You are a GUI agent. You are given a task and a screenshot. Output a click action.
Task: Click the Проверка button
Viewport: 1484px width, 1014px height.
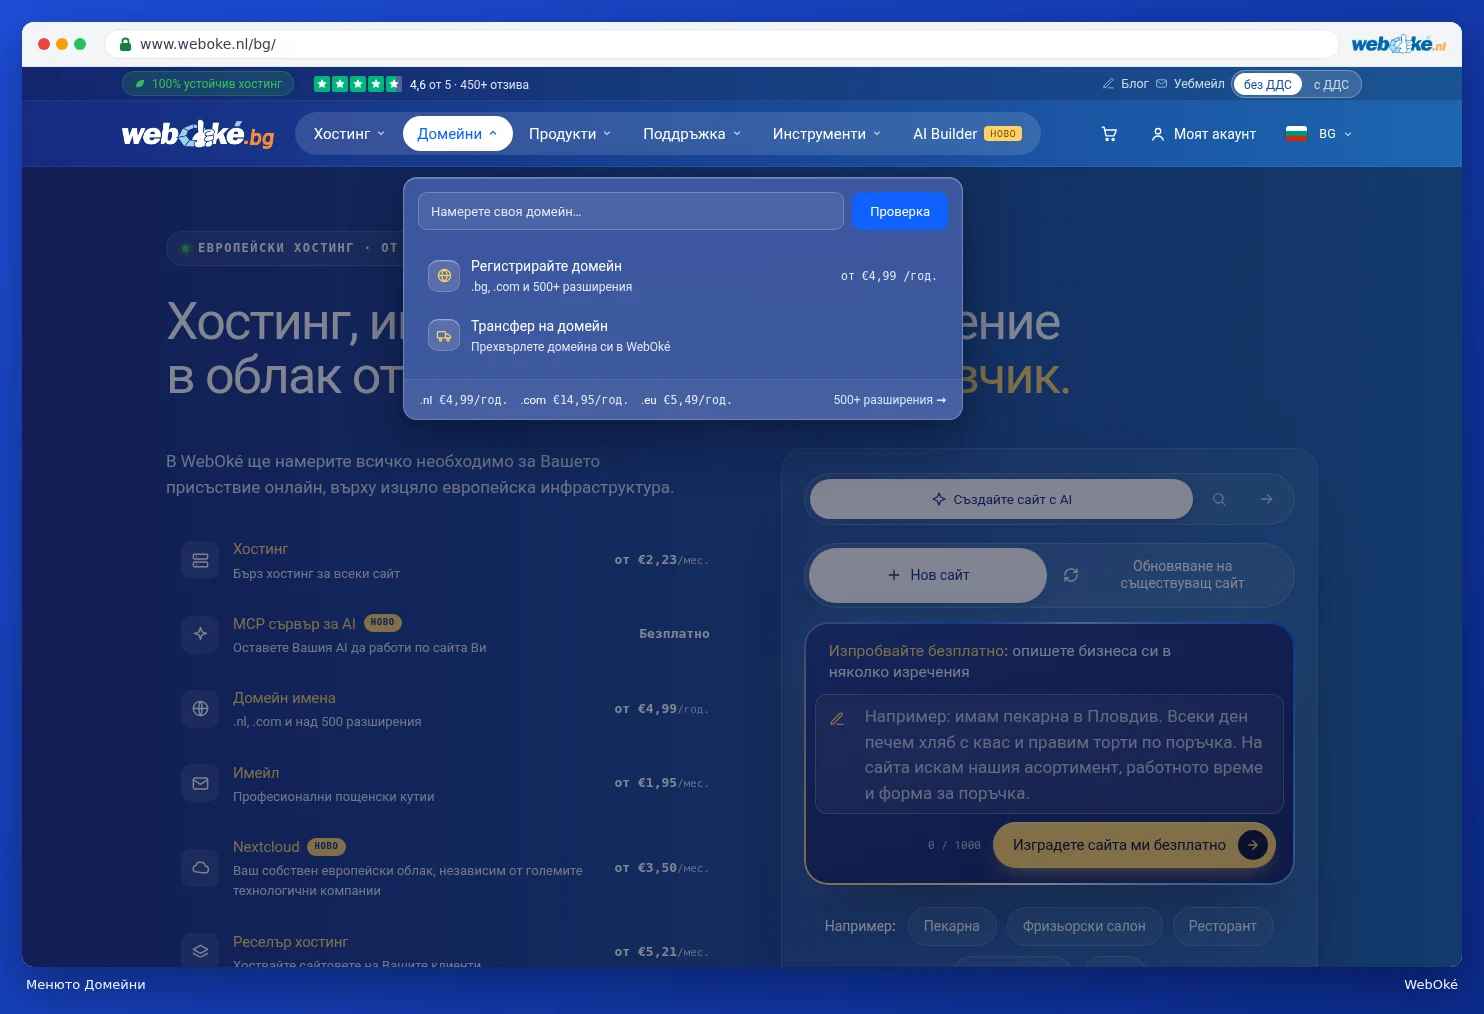point(900,211)
